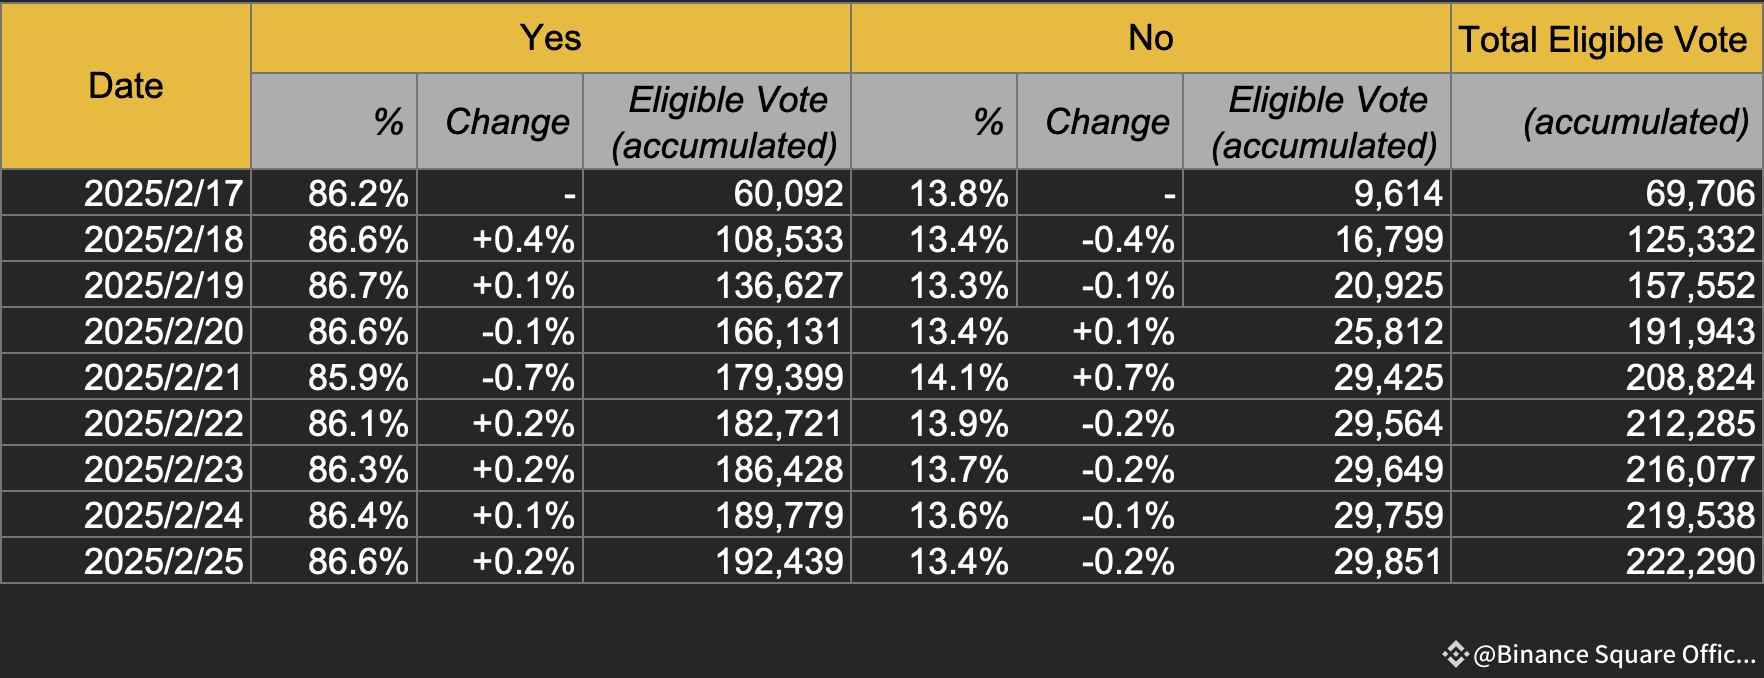This screenshot has width=1764, height=678.
Task: Click the 2025/2/17 date cell
Action: coord(163,193)
